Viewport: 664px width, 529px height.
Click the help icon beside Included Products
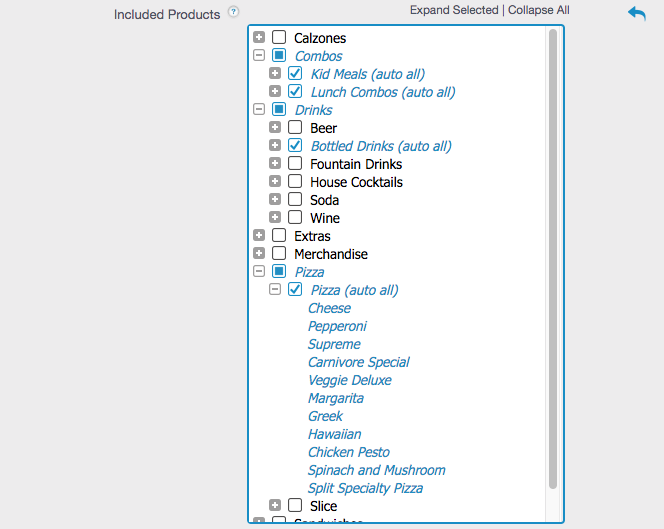(x=233, y=12)
